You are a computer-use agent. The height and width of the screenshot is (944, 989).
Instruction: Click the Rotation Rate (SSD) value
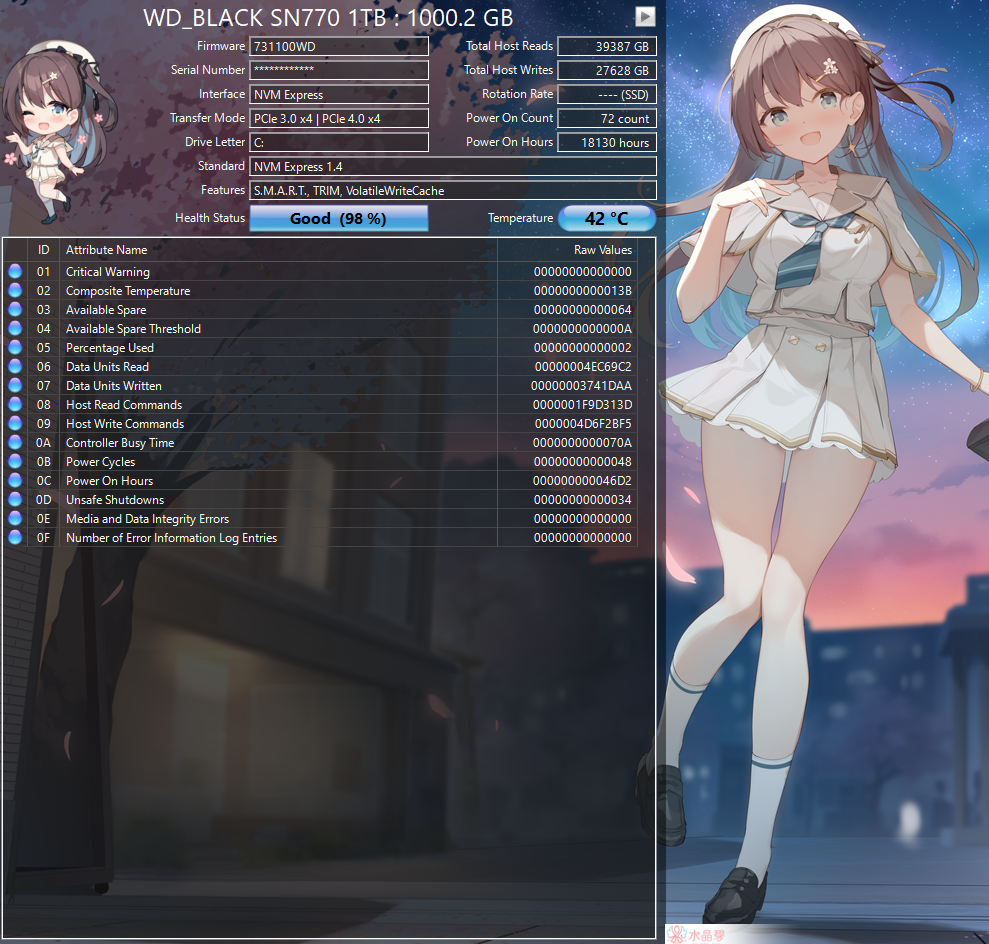pyautogui.click(x=607, y=95)
